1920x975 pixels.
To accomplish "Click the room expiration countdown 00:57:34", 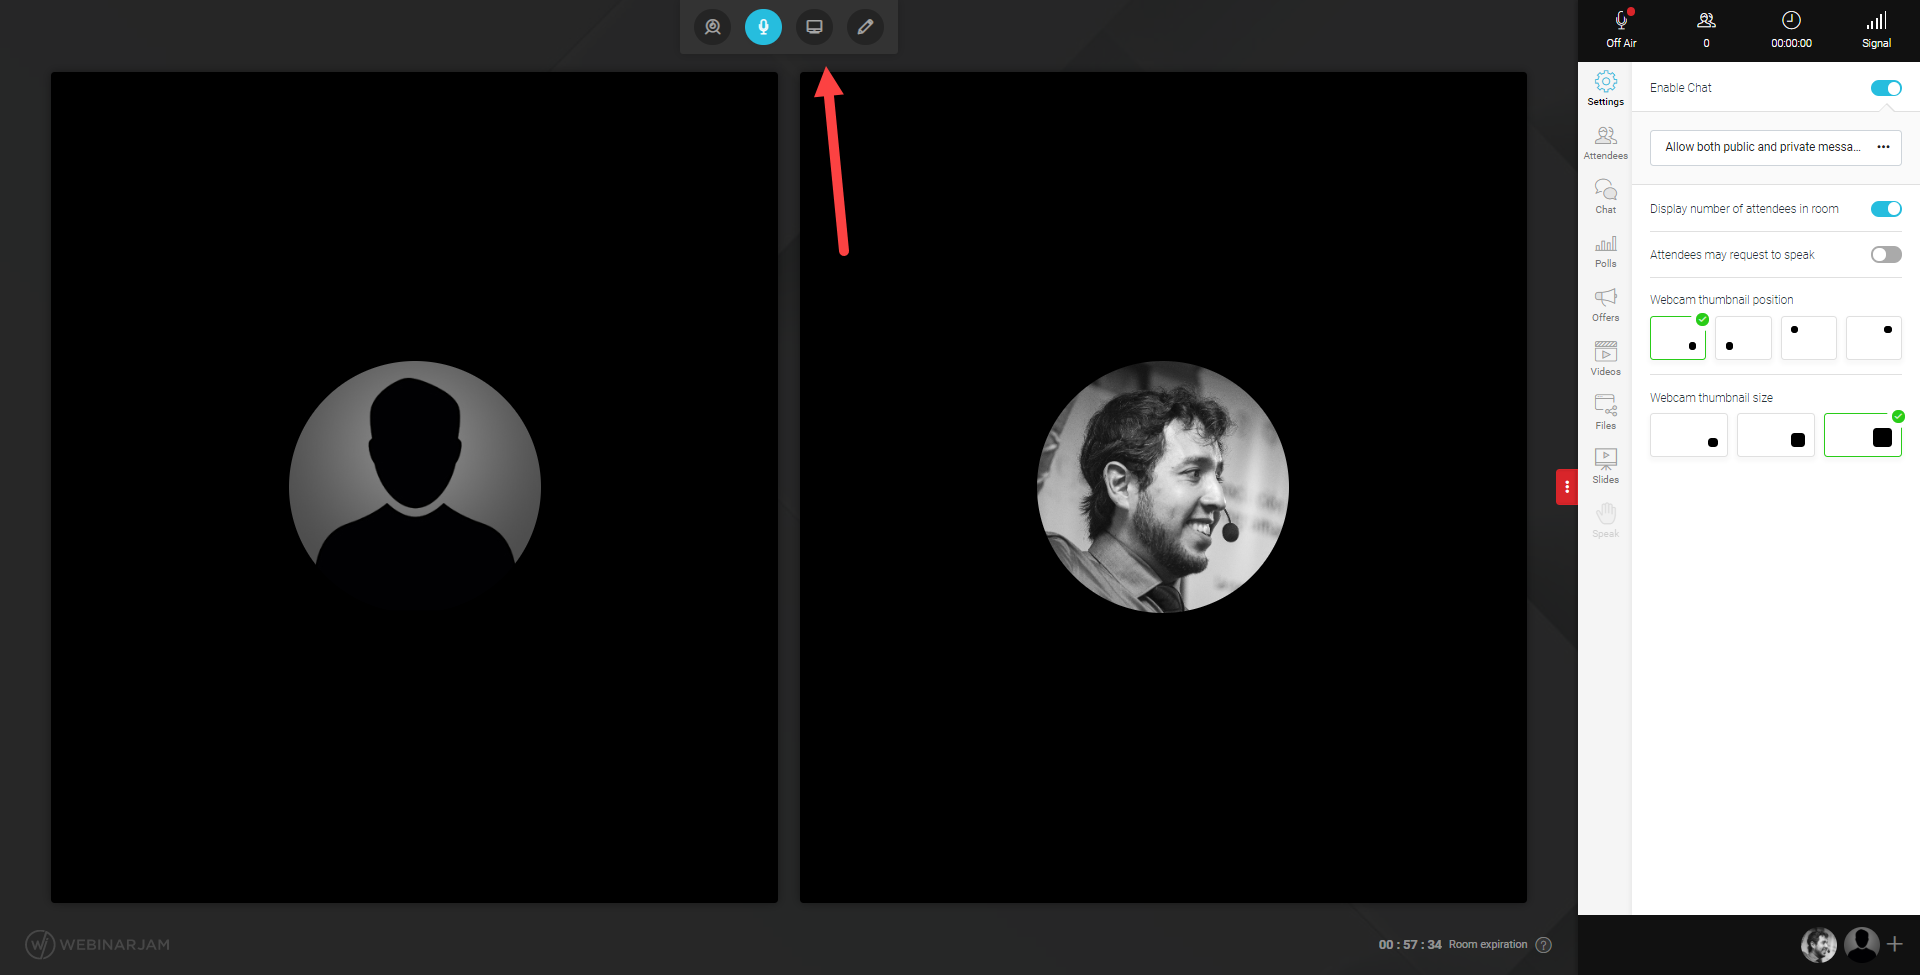I will [x=1410, y=945].
